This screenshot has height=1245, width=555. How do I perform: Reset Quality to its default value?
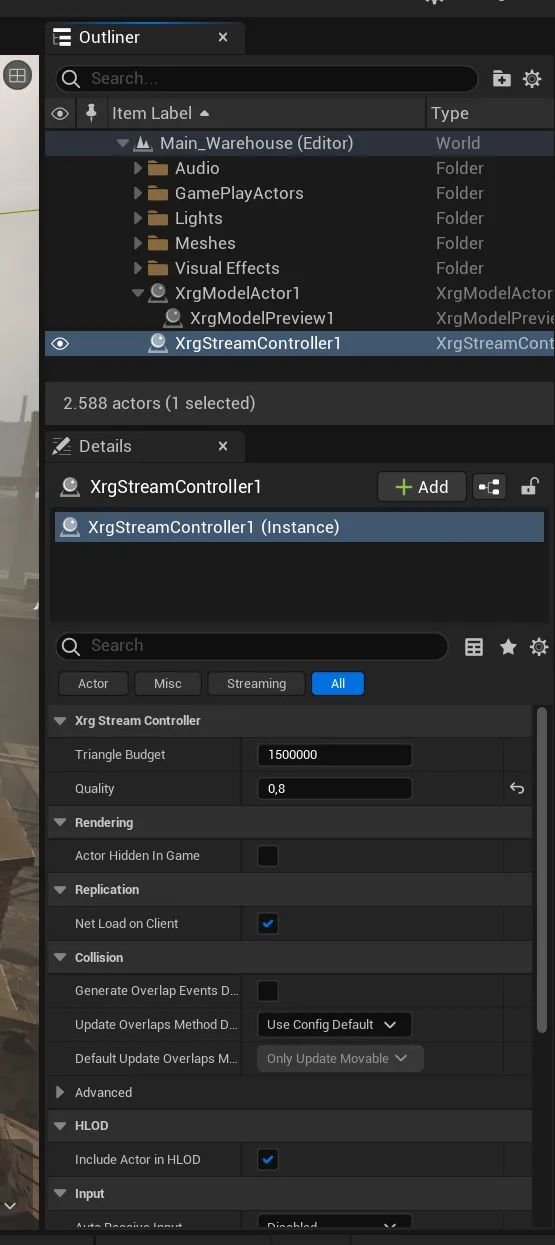(x=517, y=788)
